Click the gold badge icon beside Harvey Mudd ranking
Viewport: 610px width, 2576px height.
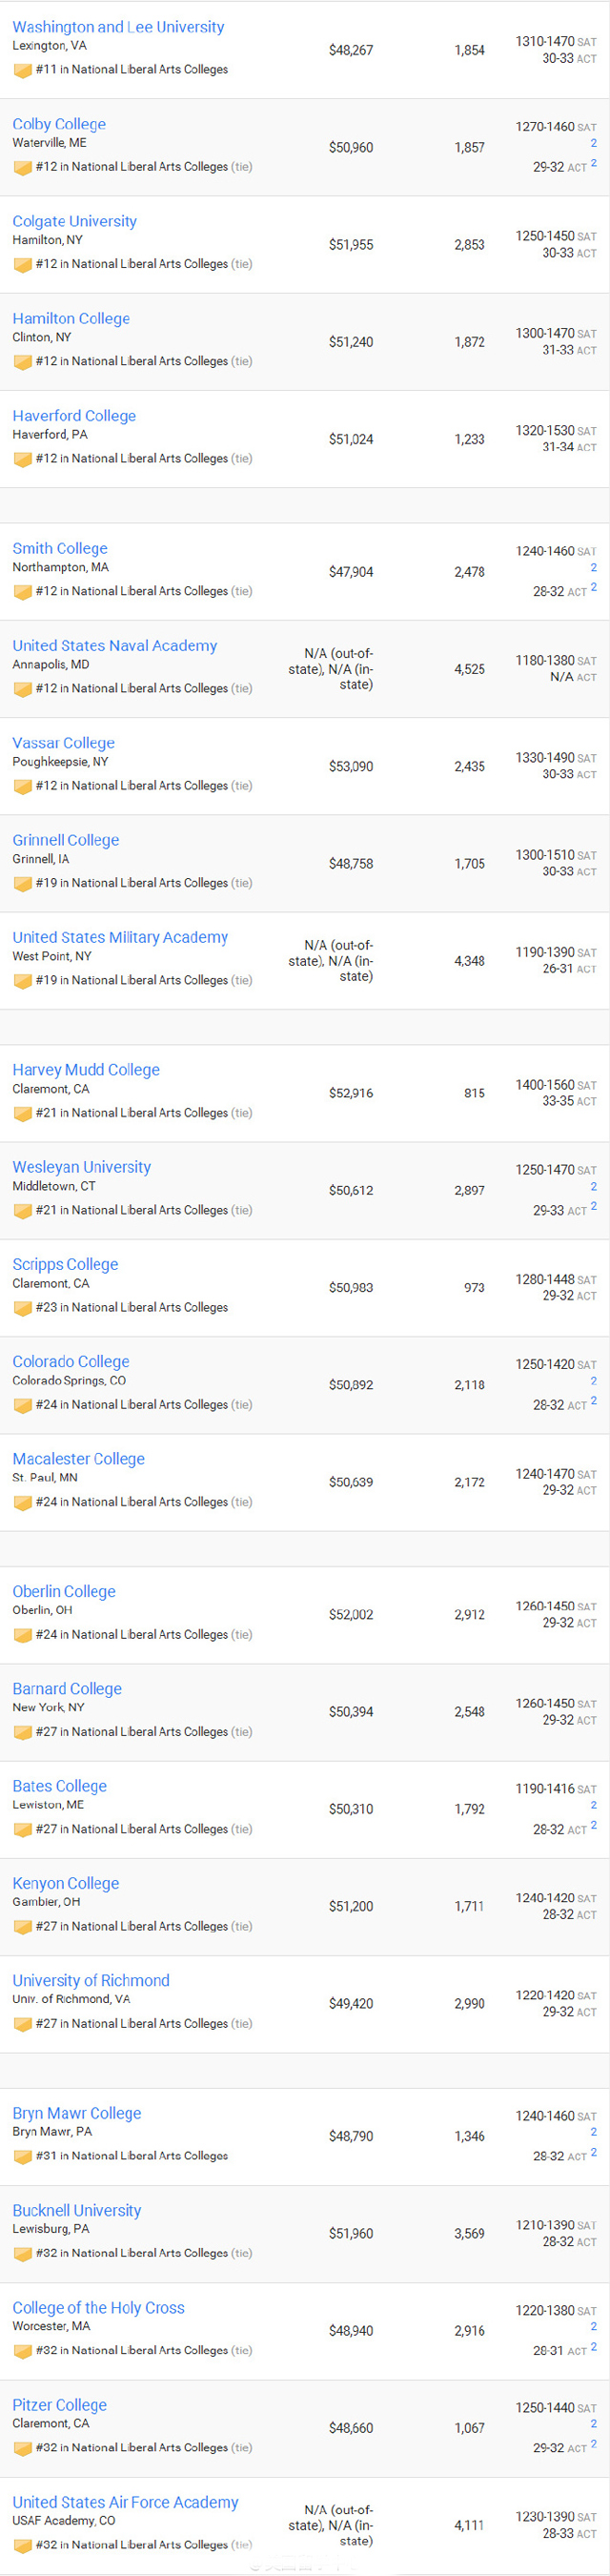pos(22,1113)
